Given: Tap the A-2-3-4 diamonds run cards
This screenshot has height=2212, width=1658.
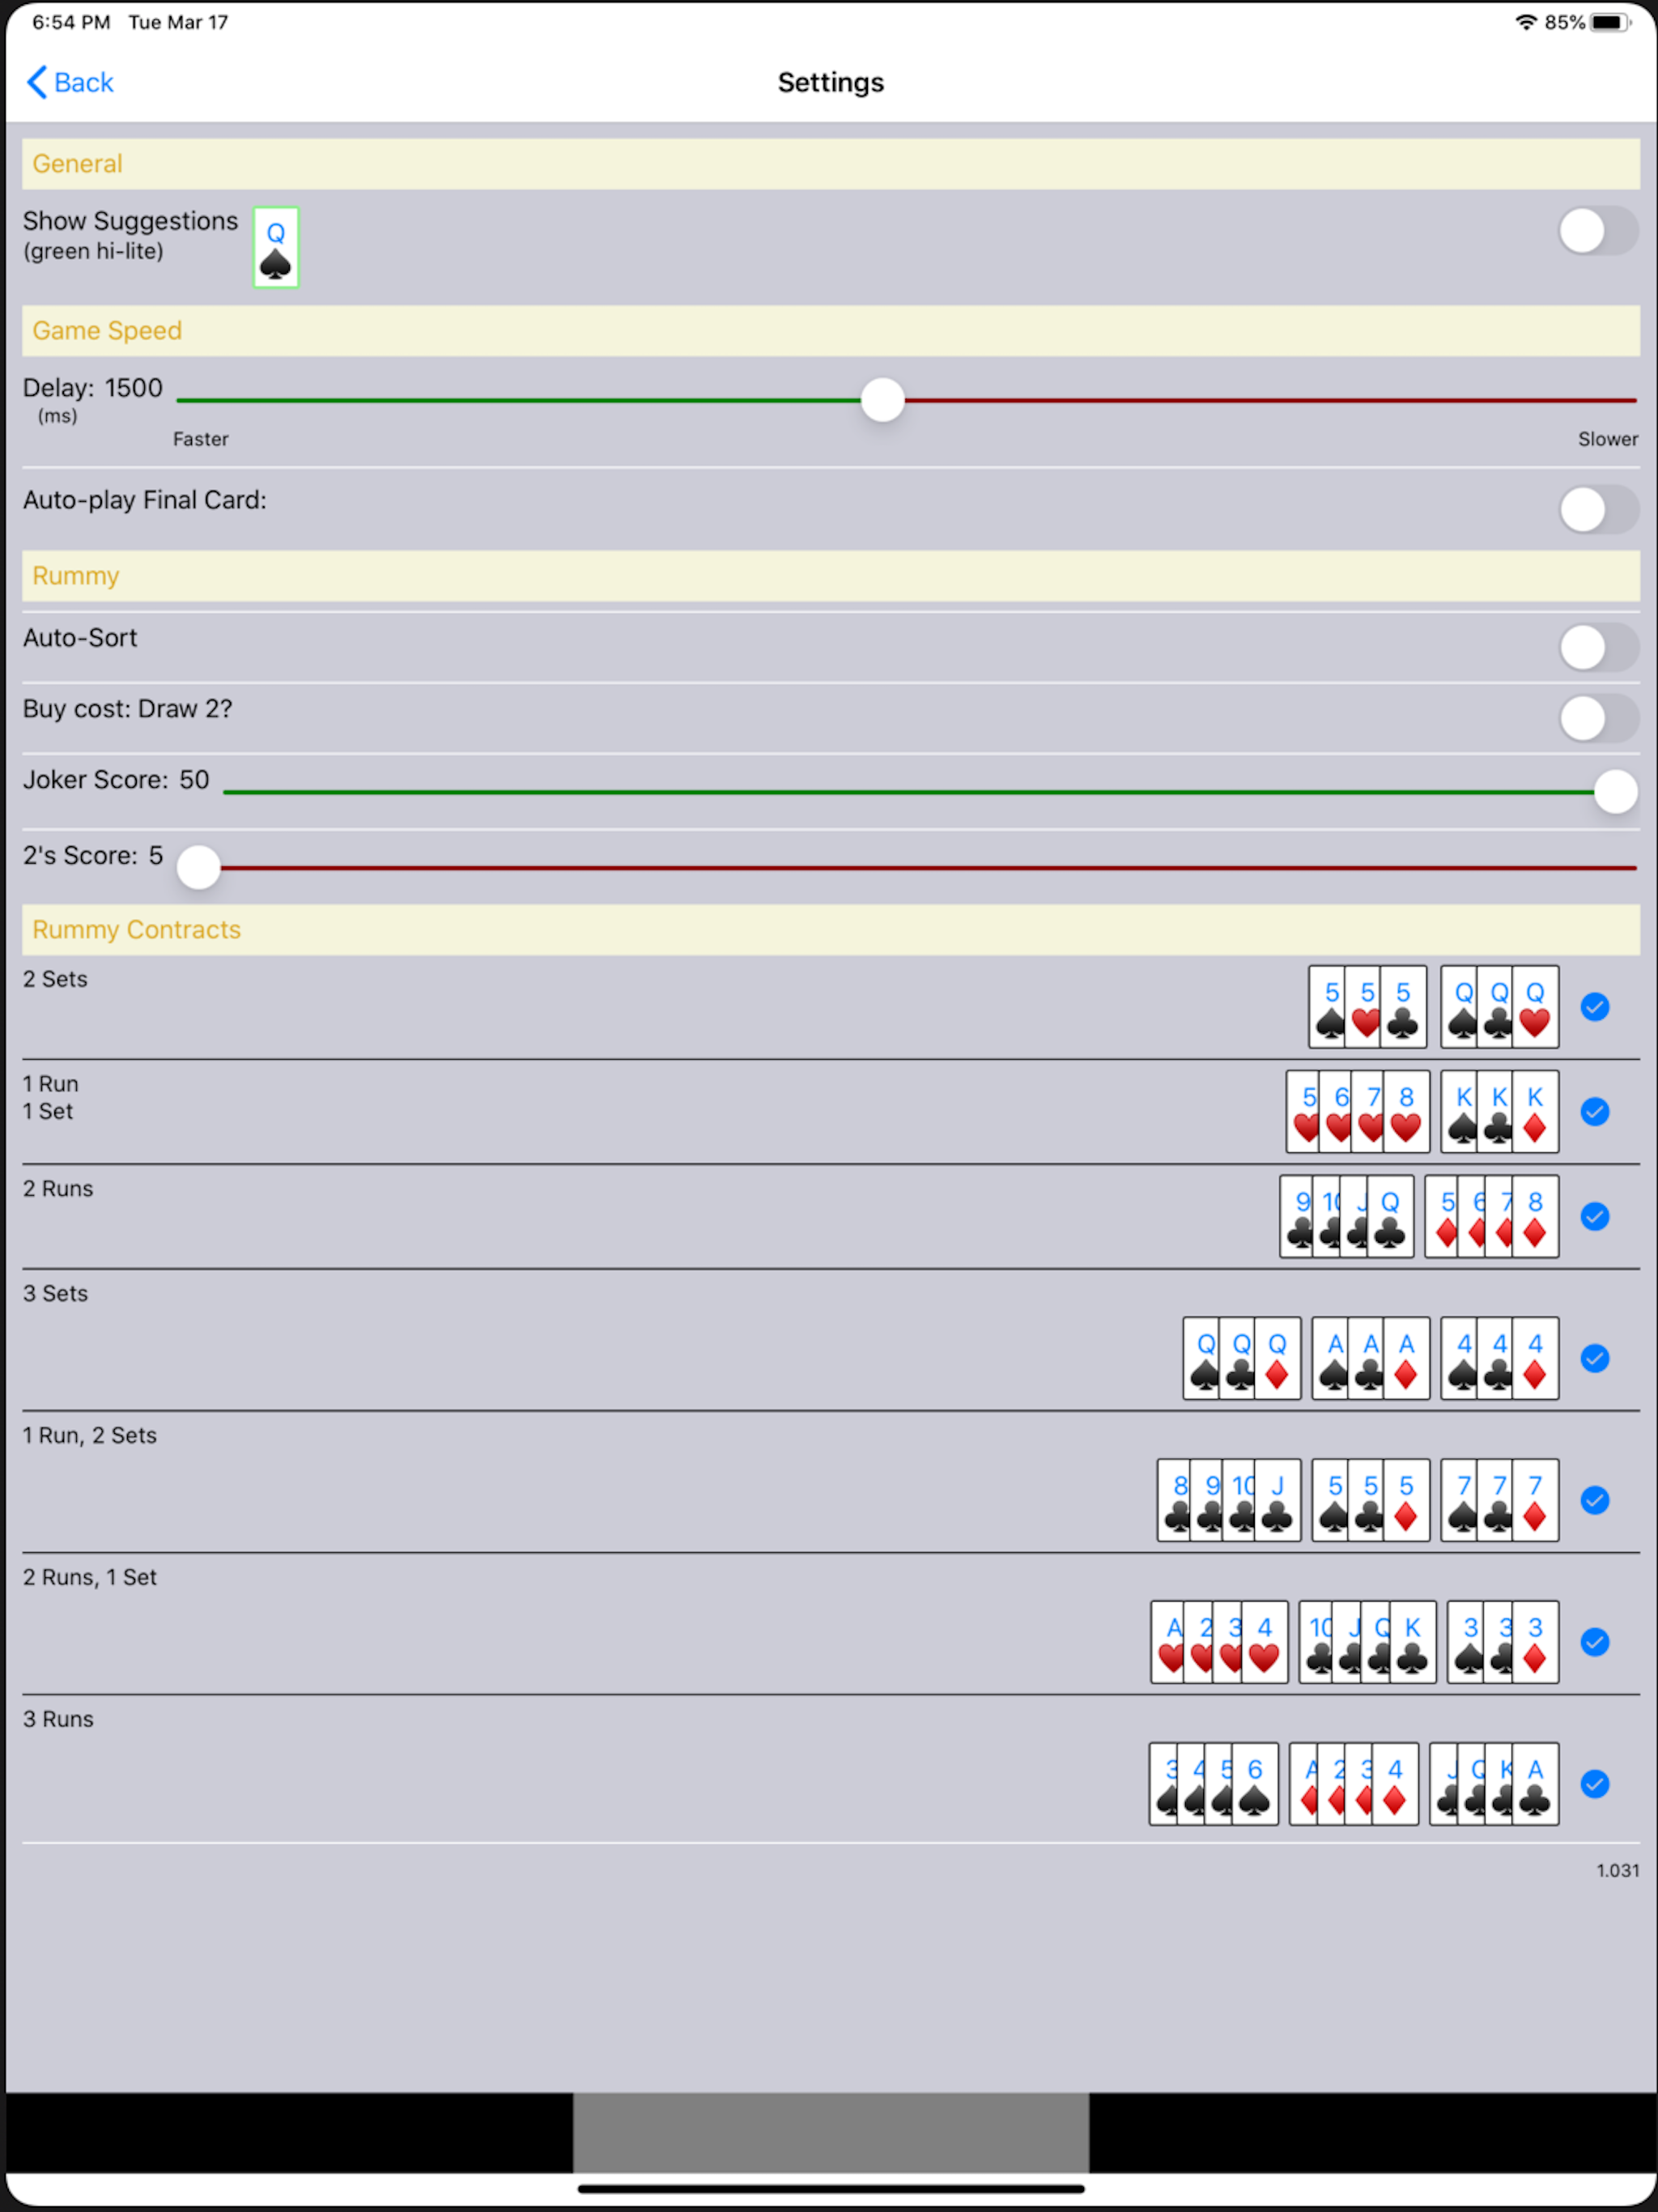Looking at the screenshot, I should click(x=1353, y=1784).
